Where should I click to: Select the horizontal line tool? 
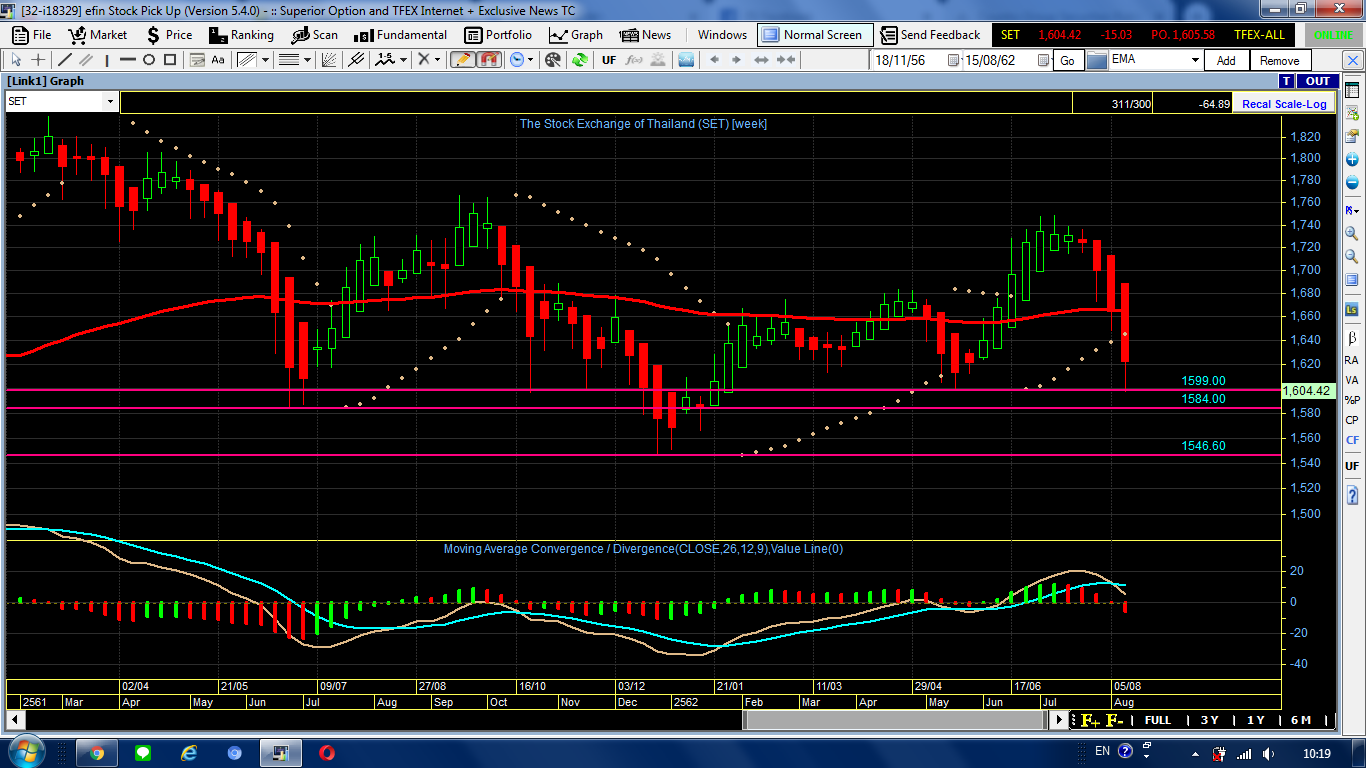(127, 60)
